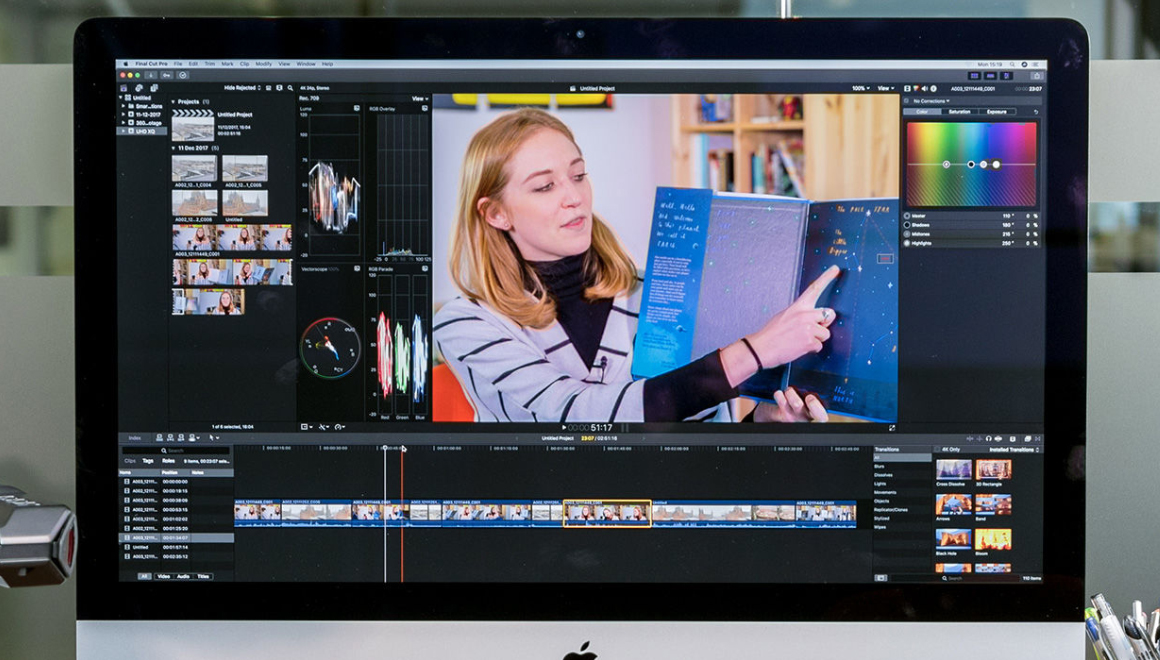The width and height of the screenshot is (1160, 660).
Task: Click the reset arrow in Color Board
Action: [x=1036, y=112]
